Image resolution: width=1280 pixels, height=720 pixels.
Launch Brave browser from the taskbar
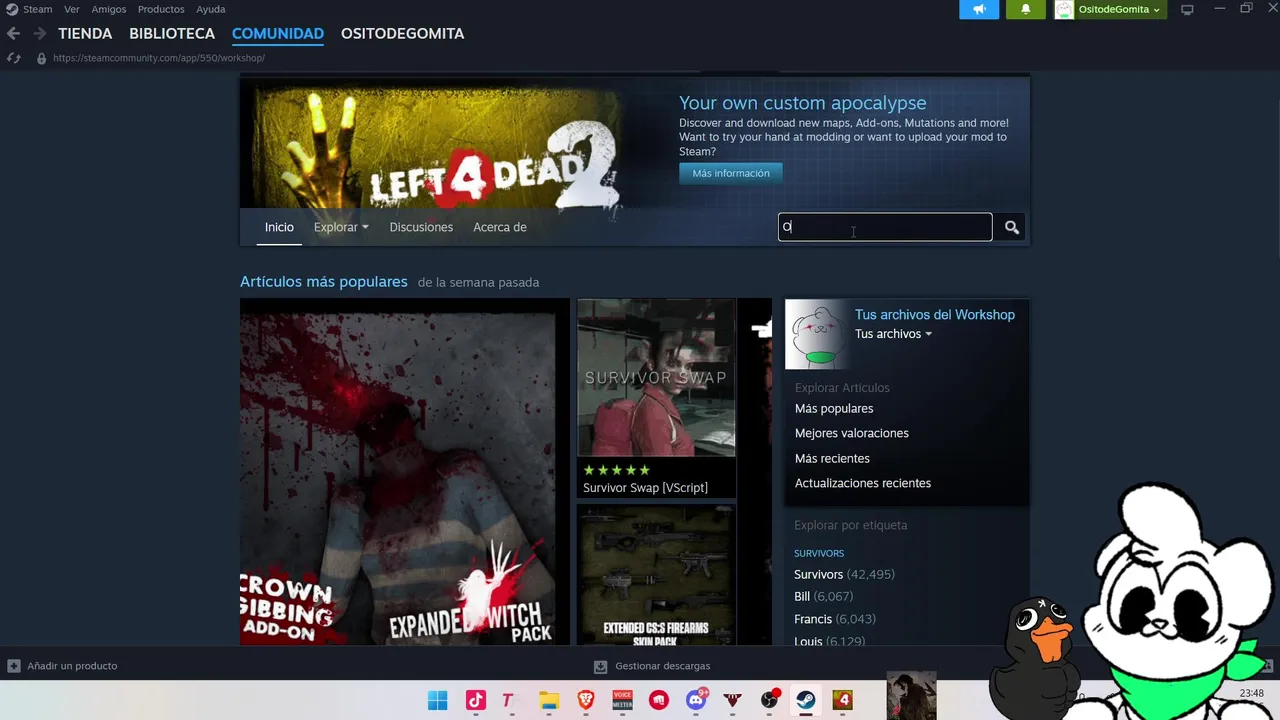click(585, 700)
